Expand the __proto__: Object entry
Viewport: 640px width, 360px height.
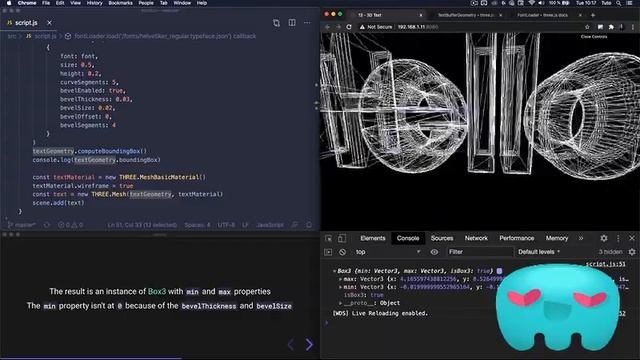pyautogui.click(x=340, y=303)
